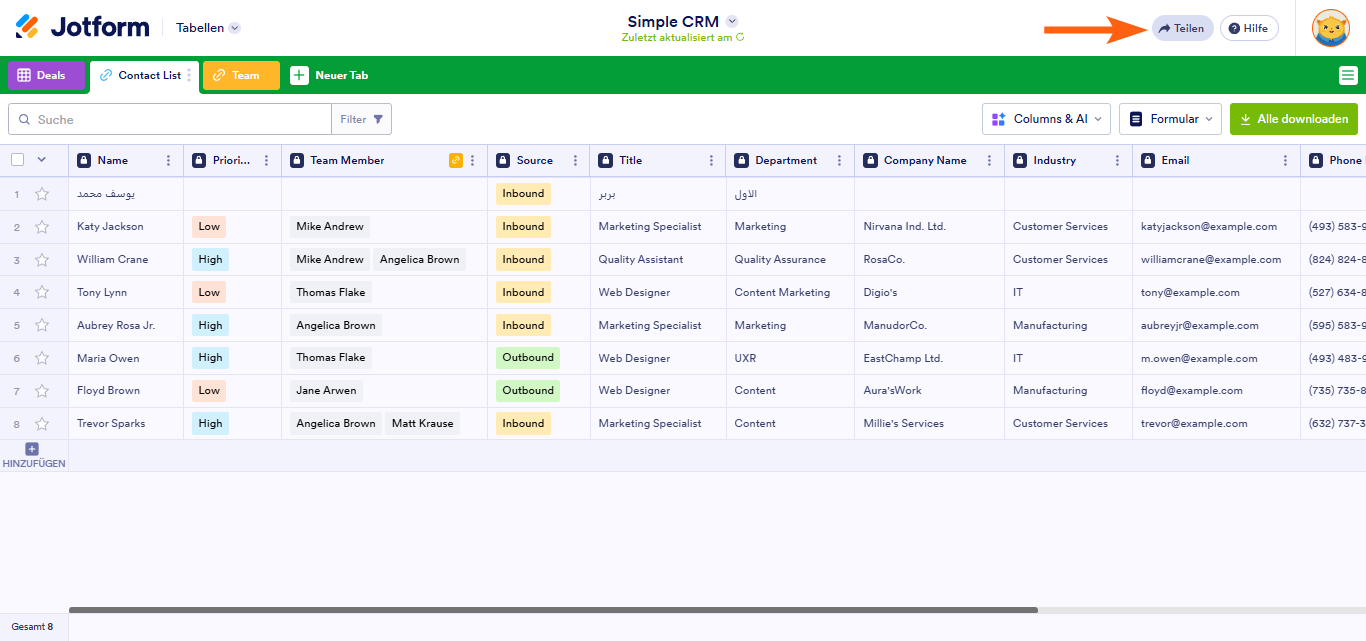Toggle the favorite star for Trevor Sparks

(x=42, y=424)
